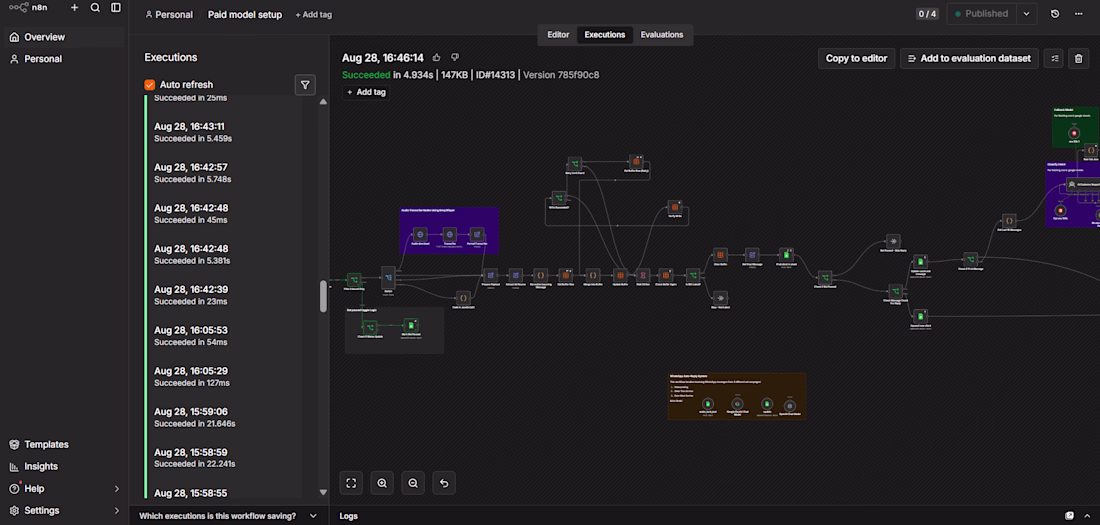Click the executions list scrollbar down arrow
The height and width of the screenshot is (525, 1100).
point(323,492)
